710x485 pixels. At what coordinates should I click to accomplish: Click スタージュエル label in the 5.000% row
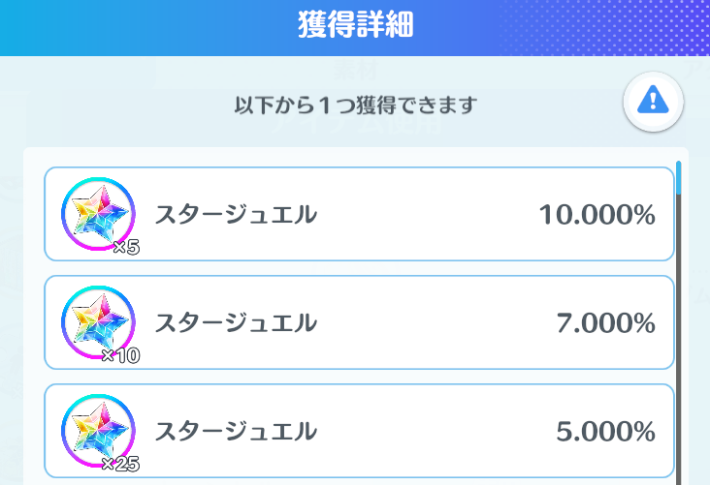click(x=235, y=432)
